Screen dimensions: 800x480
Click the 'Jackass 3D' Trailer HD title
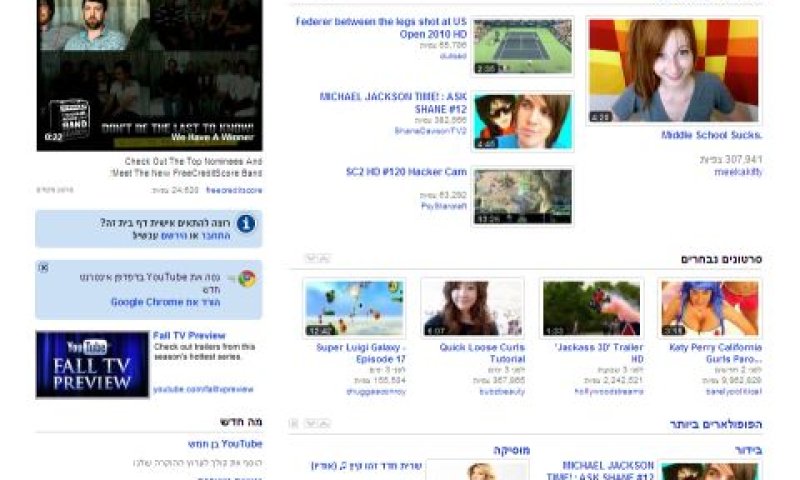tap(599, 353)
